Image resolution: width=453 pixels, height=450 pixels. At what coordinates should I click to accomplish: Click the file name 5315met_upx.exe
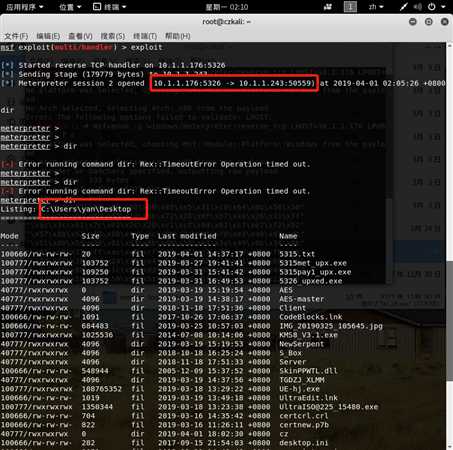[313, 263]
